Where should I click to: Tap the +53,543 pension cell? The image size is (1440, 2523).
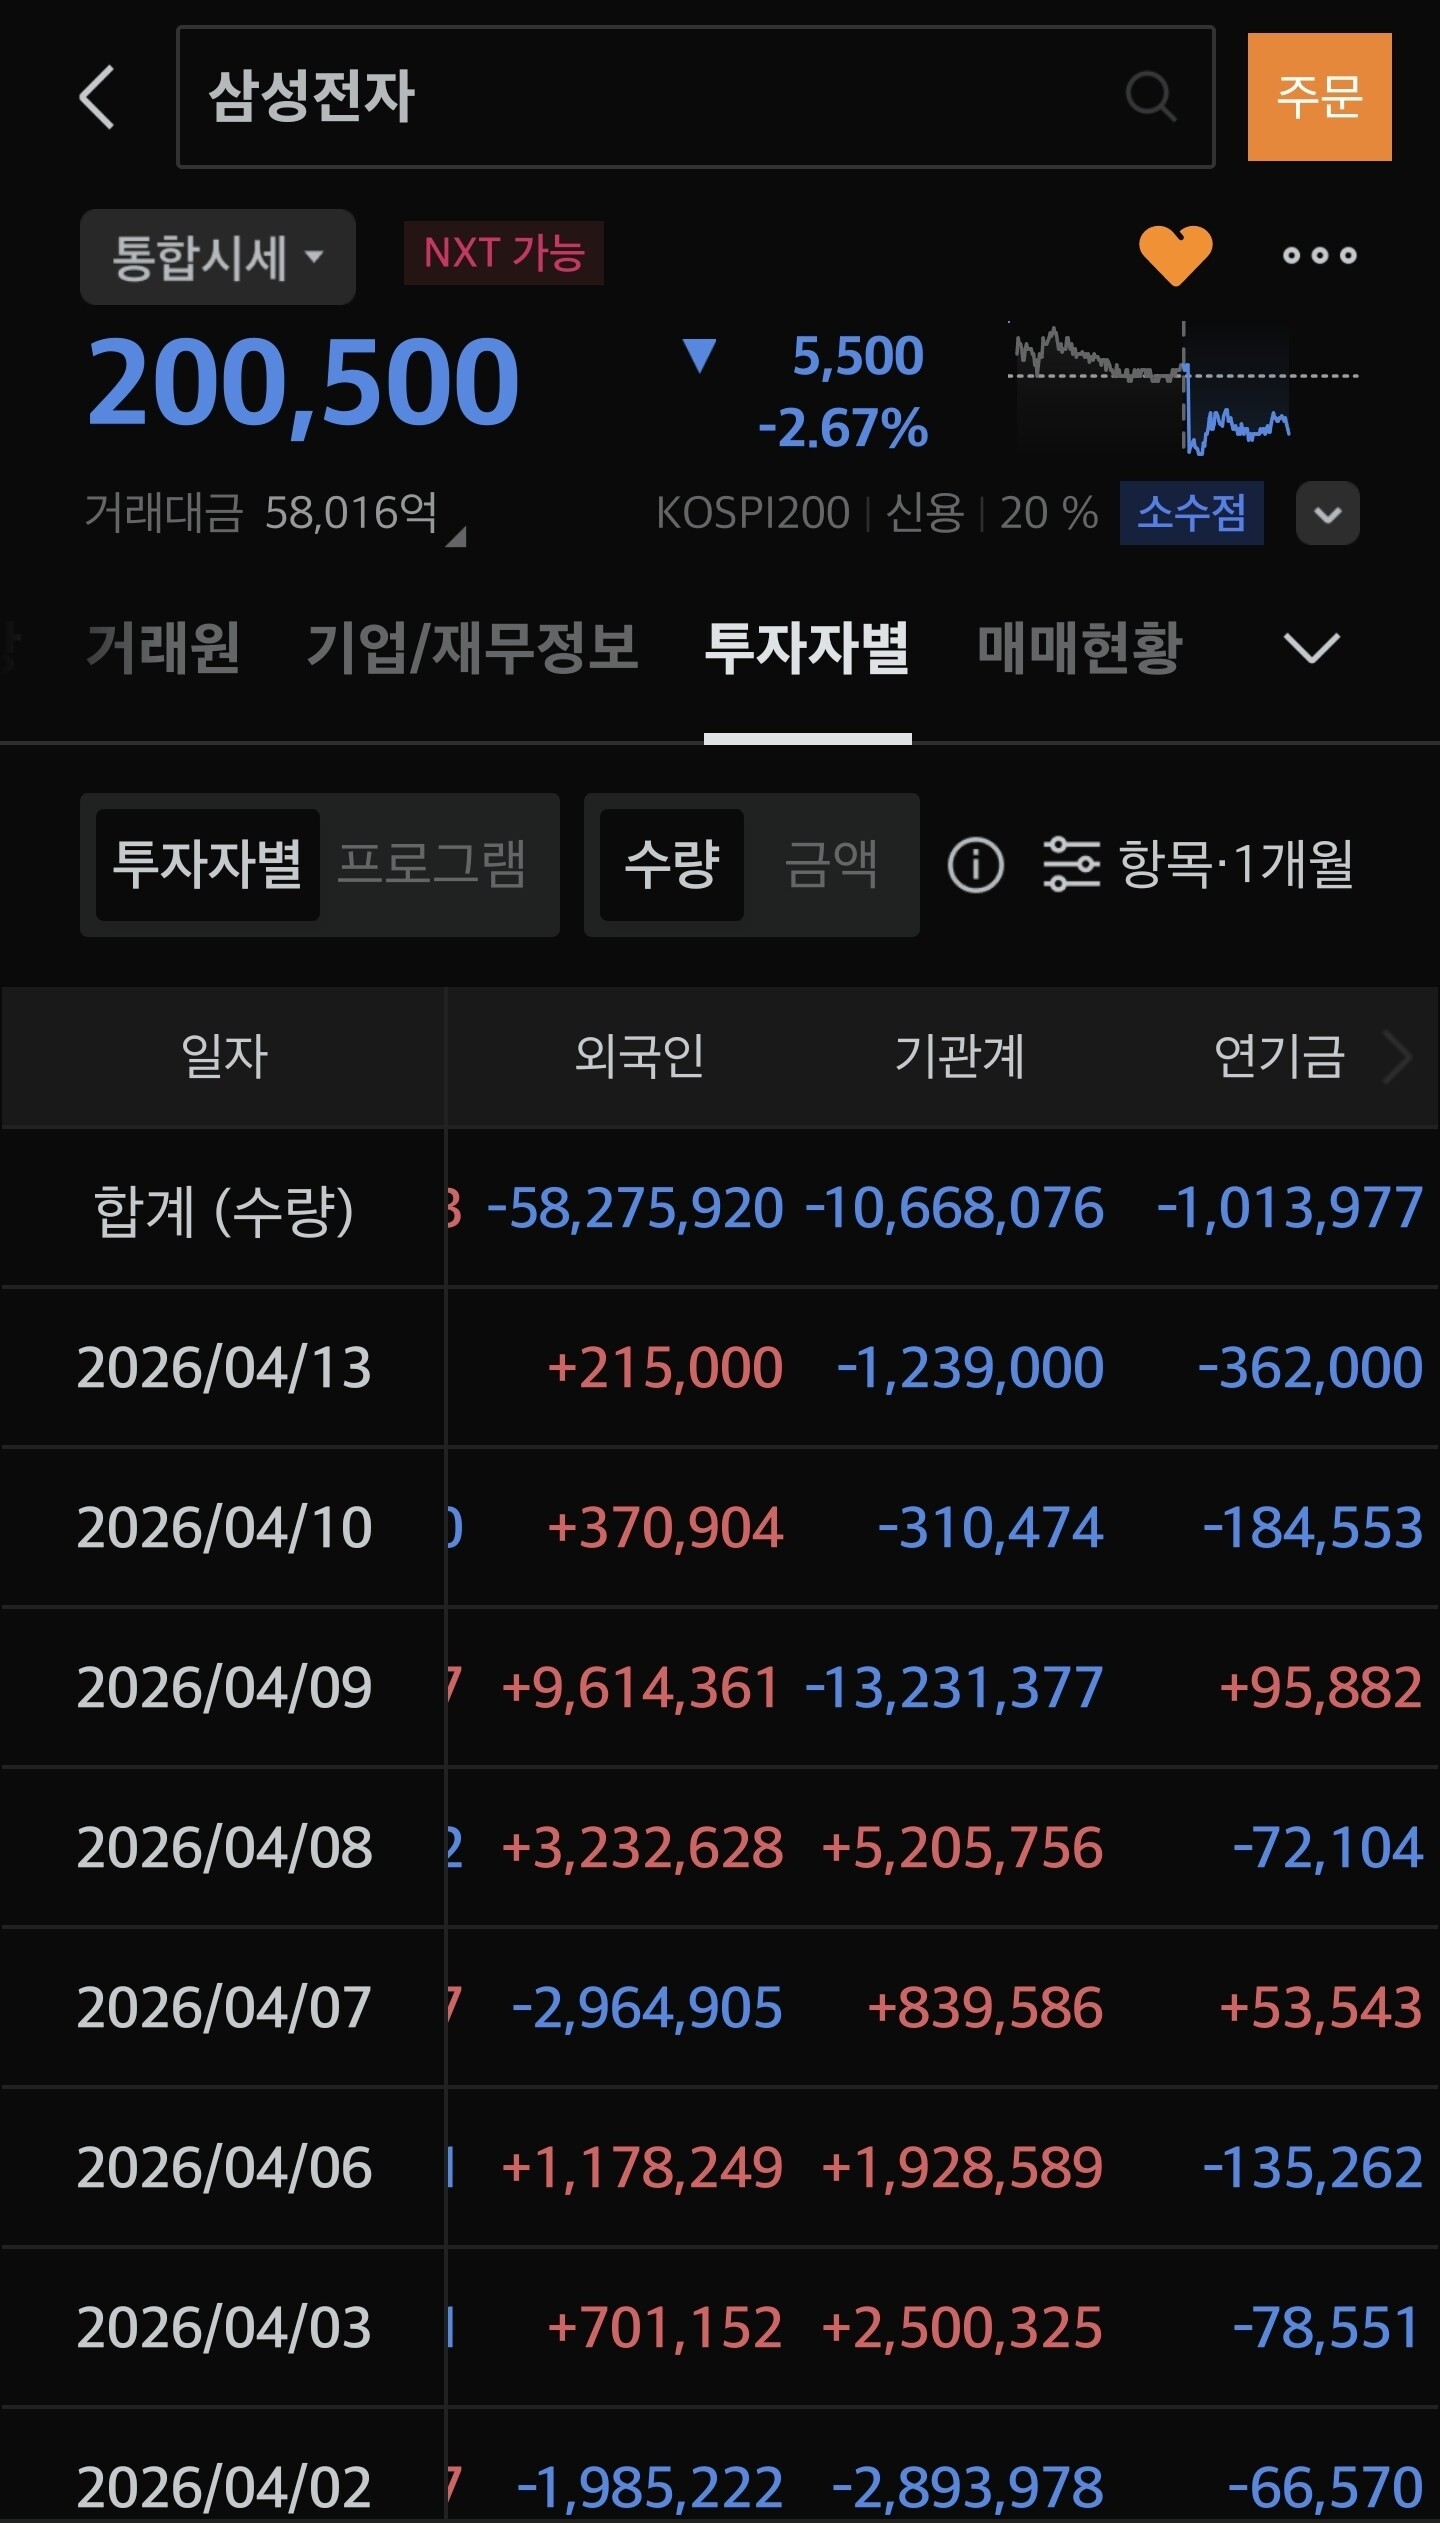(x=1320, y=2008)
